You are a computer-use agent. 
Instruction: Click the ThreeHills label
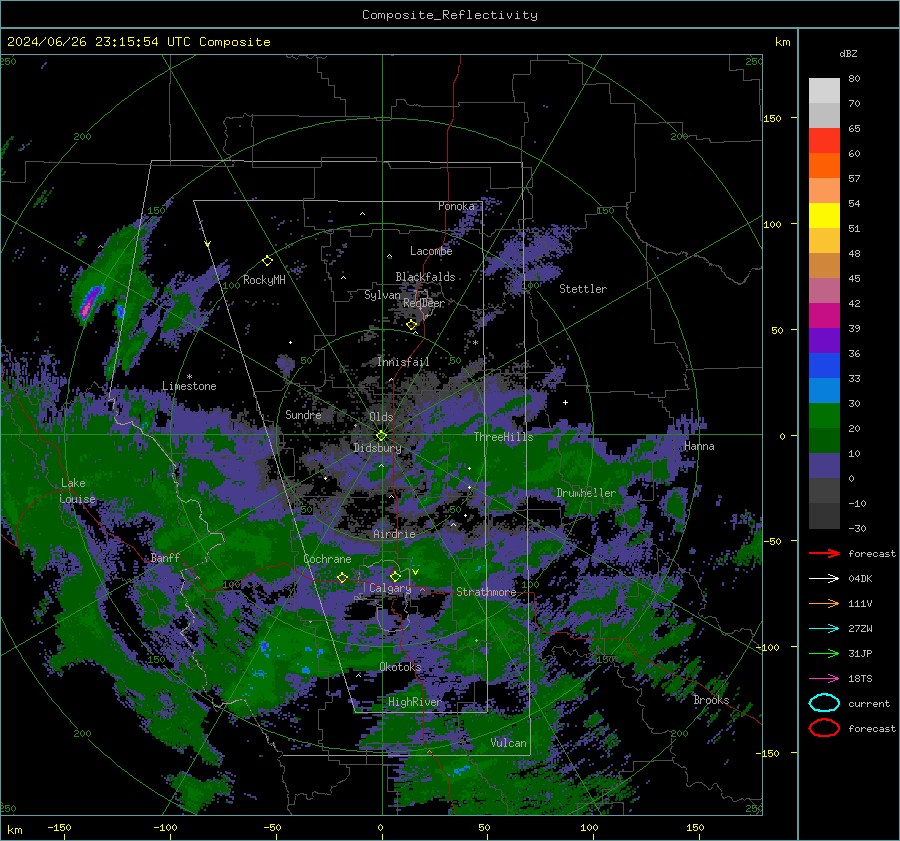click(503, 437)
